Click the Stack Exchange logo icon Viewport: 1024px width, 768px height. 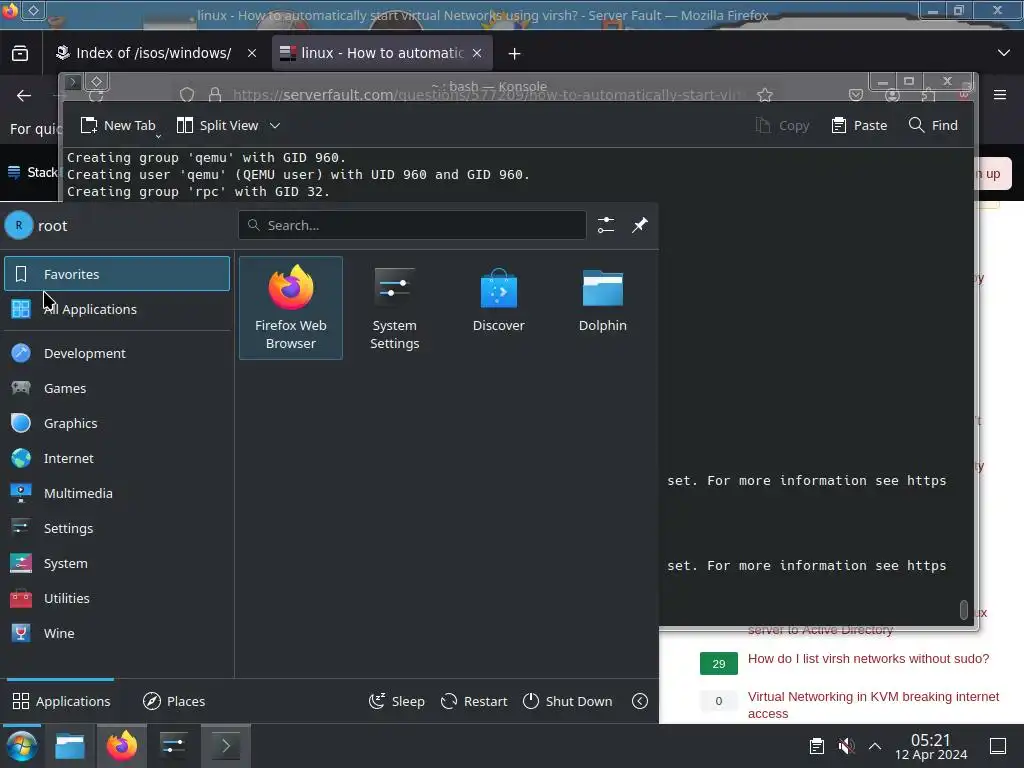(x=14, y=172)
